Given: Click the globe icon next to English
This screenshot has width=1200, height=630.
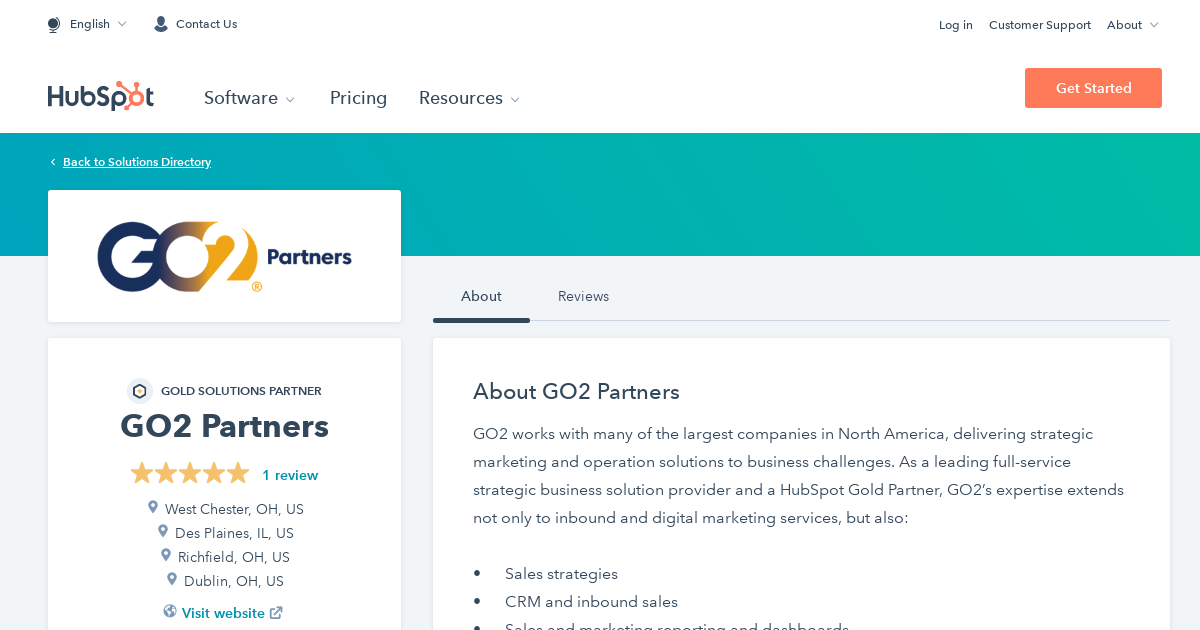Looking at the screenshot, I should click(53, 24).
